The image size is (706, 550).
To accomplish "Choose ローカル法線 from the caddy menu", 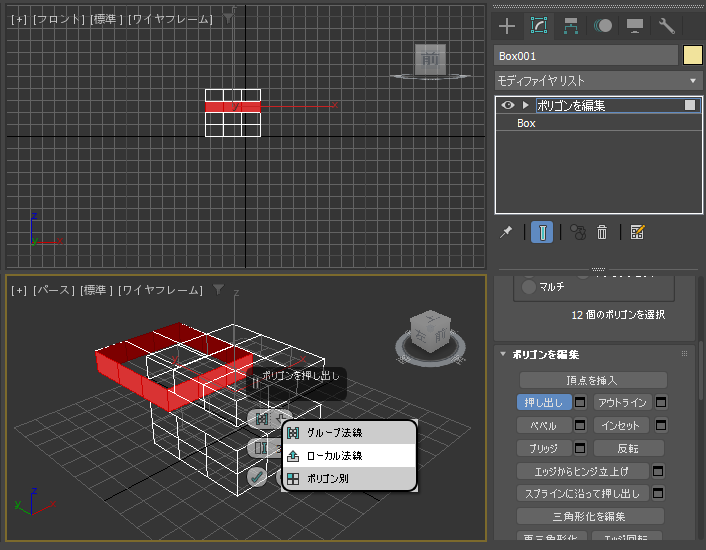I will pos(349,455).
